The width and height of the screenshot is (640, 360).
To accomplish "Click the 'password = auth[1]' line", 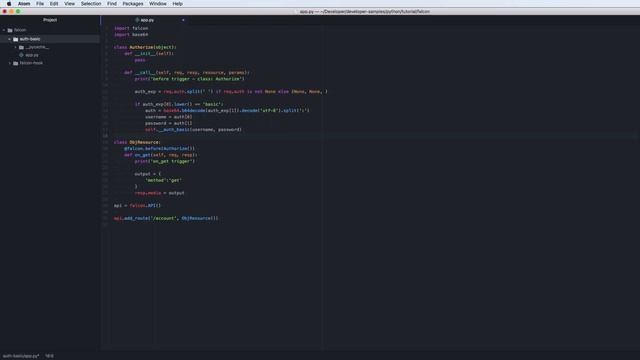I will [169, 123].
